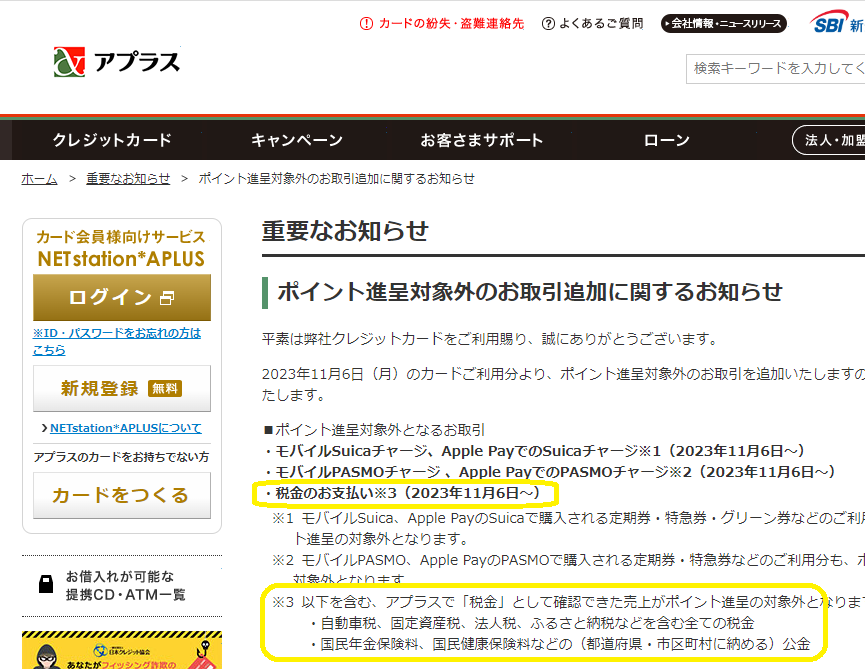Click カードをつくる button

pyautogui.click(x=122, y=495)
